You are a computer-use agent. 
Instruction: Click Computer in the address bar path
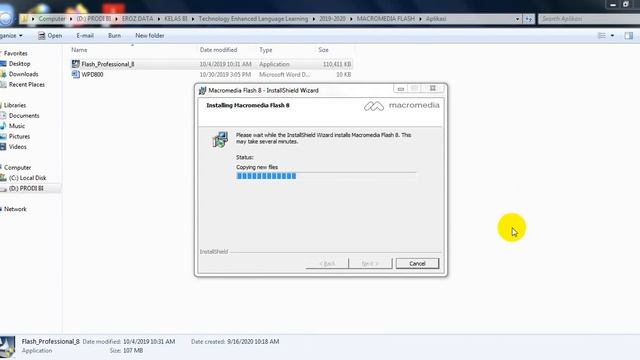click(x=52, y=19)
